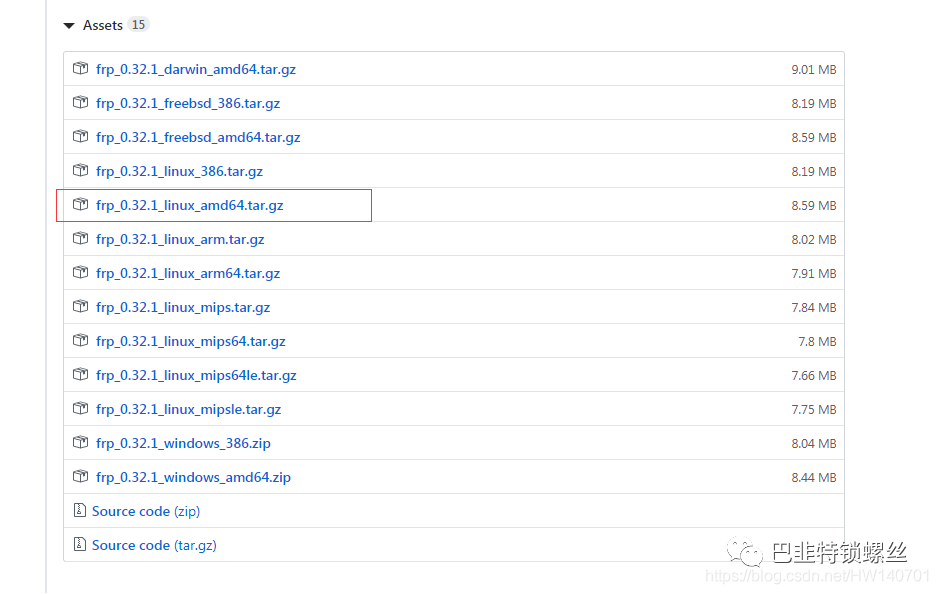Download frp_0.32.1_linux_386.tar.gz
938x594 pixels.
click(x=179, y=172)
